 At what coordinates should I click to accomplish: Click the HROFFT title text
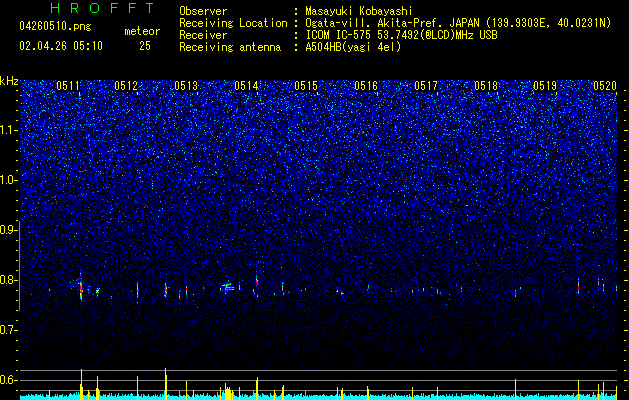pyautogui.click(x=103, y=8)
